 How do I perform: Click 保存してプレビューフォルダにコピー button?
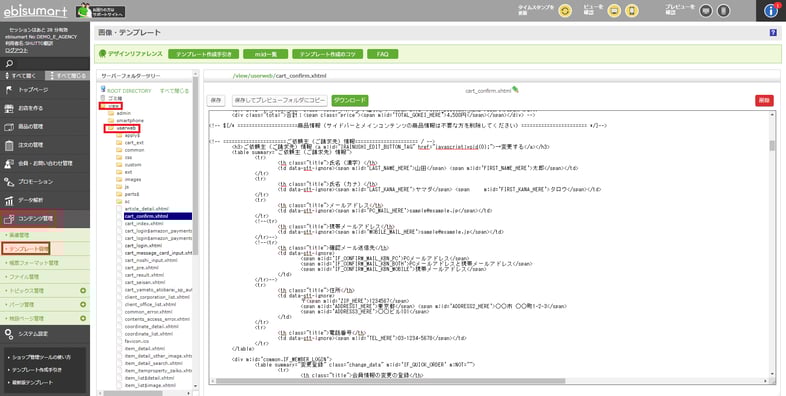[280, 101]
